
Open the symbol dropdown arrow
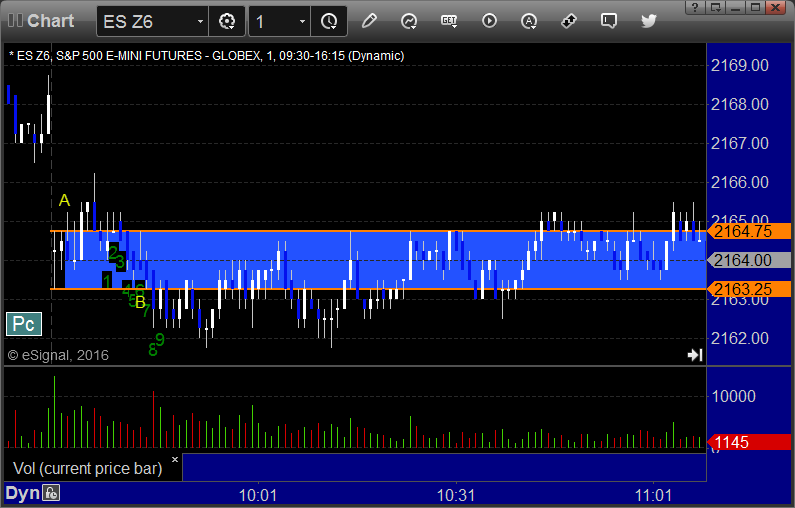coord(201,21)
